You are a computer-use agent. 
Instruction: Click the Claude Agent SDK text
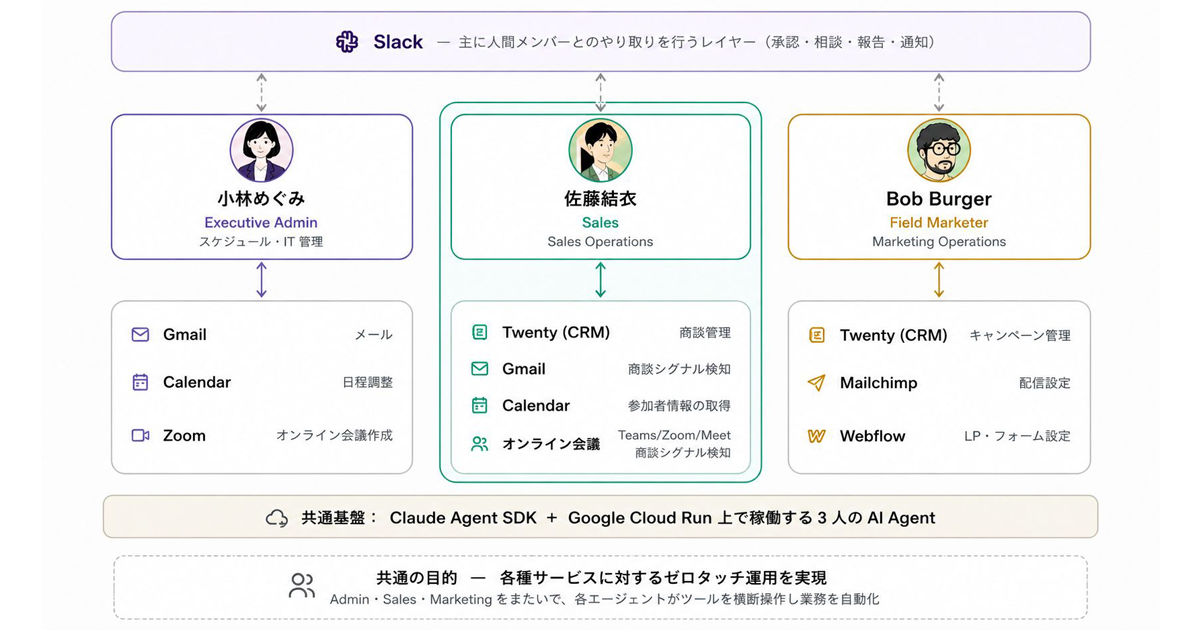(463, 518)
